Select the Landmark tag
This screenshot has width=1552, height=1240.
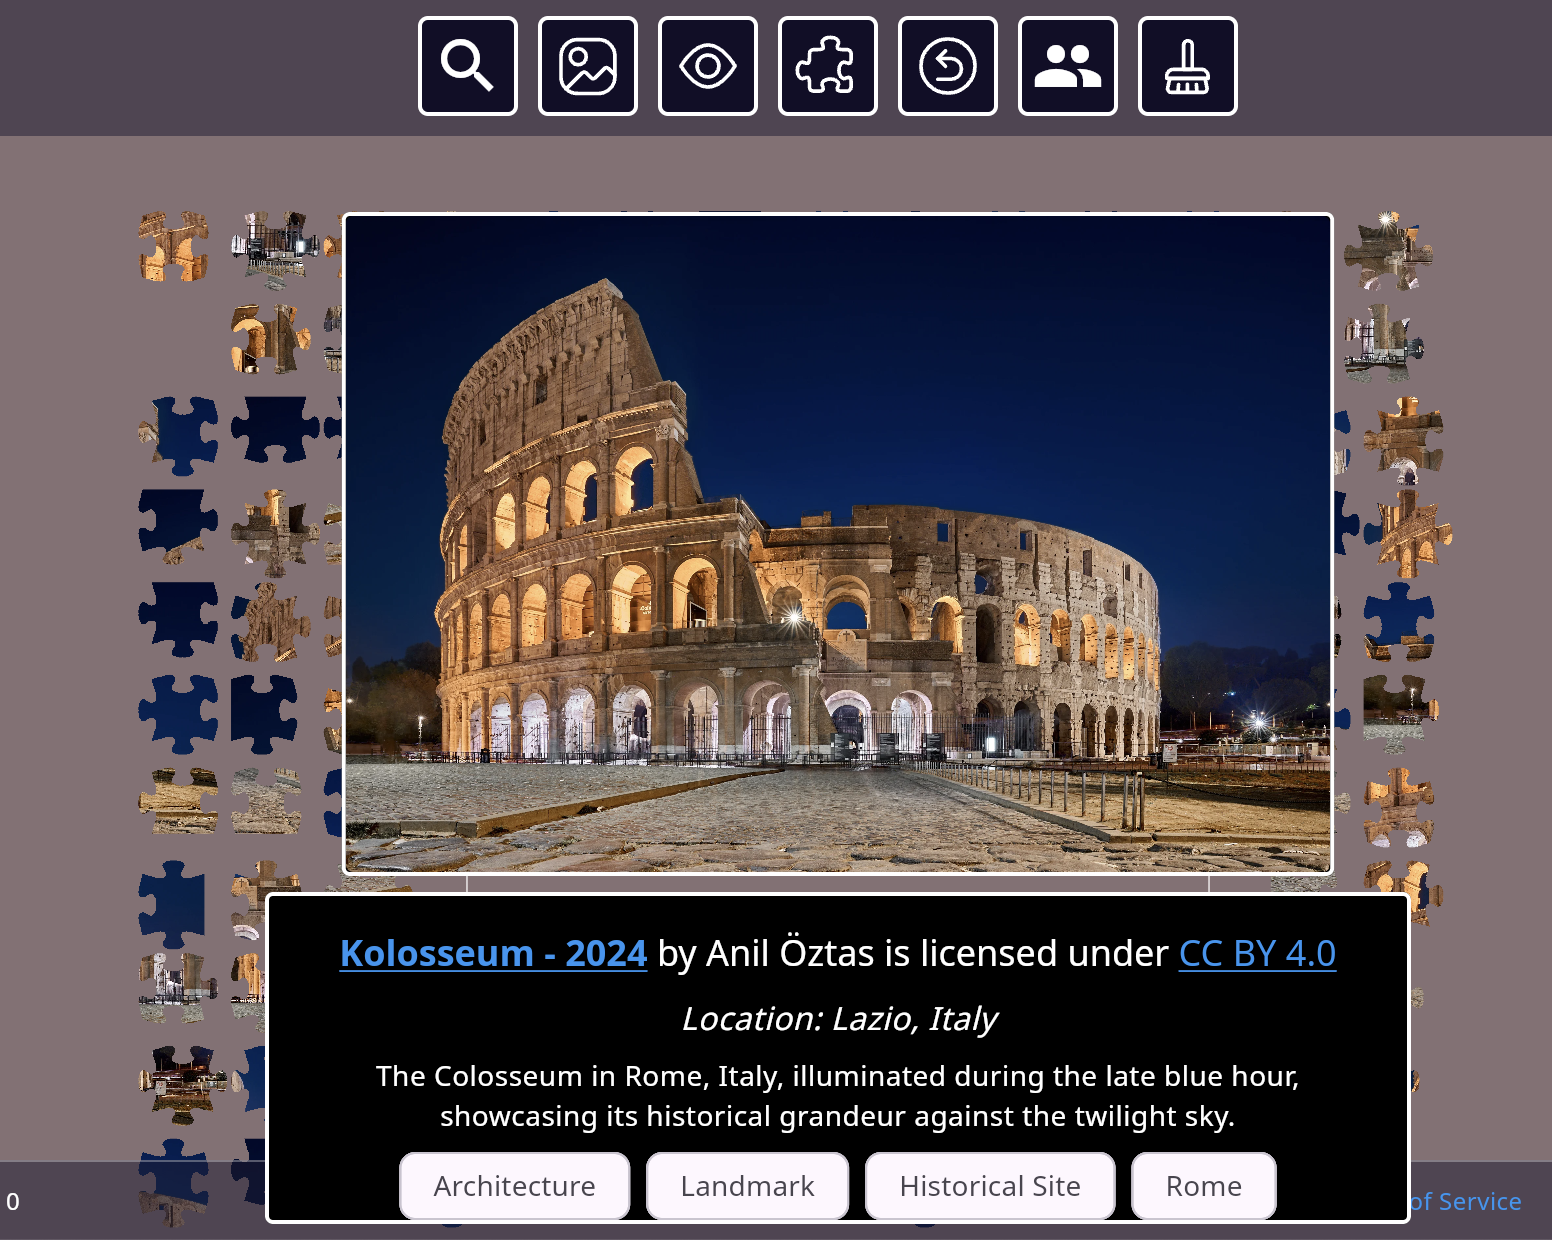(x=747, y=1186)
